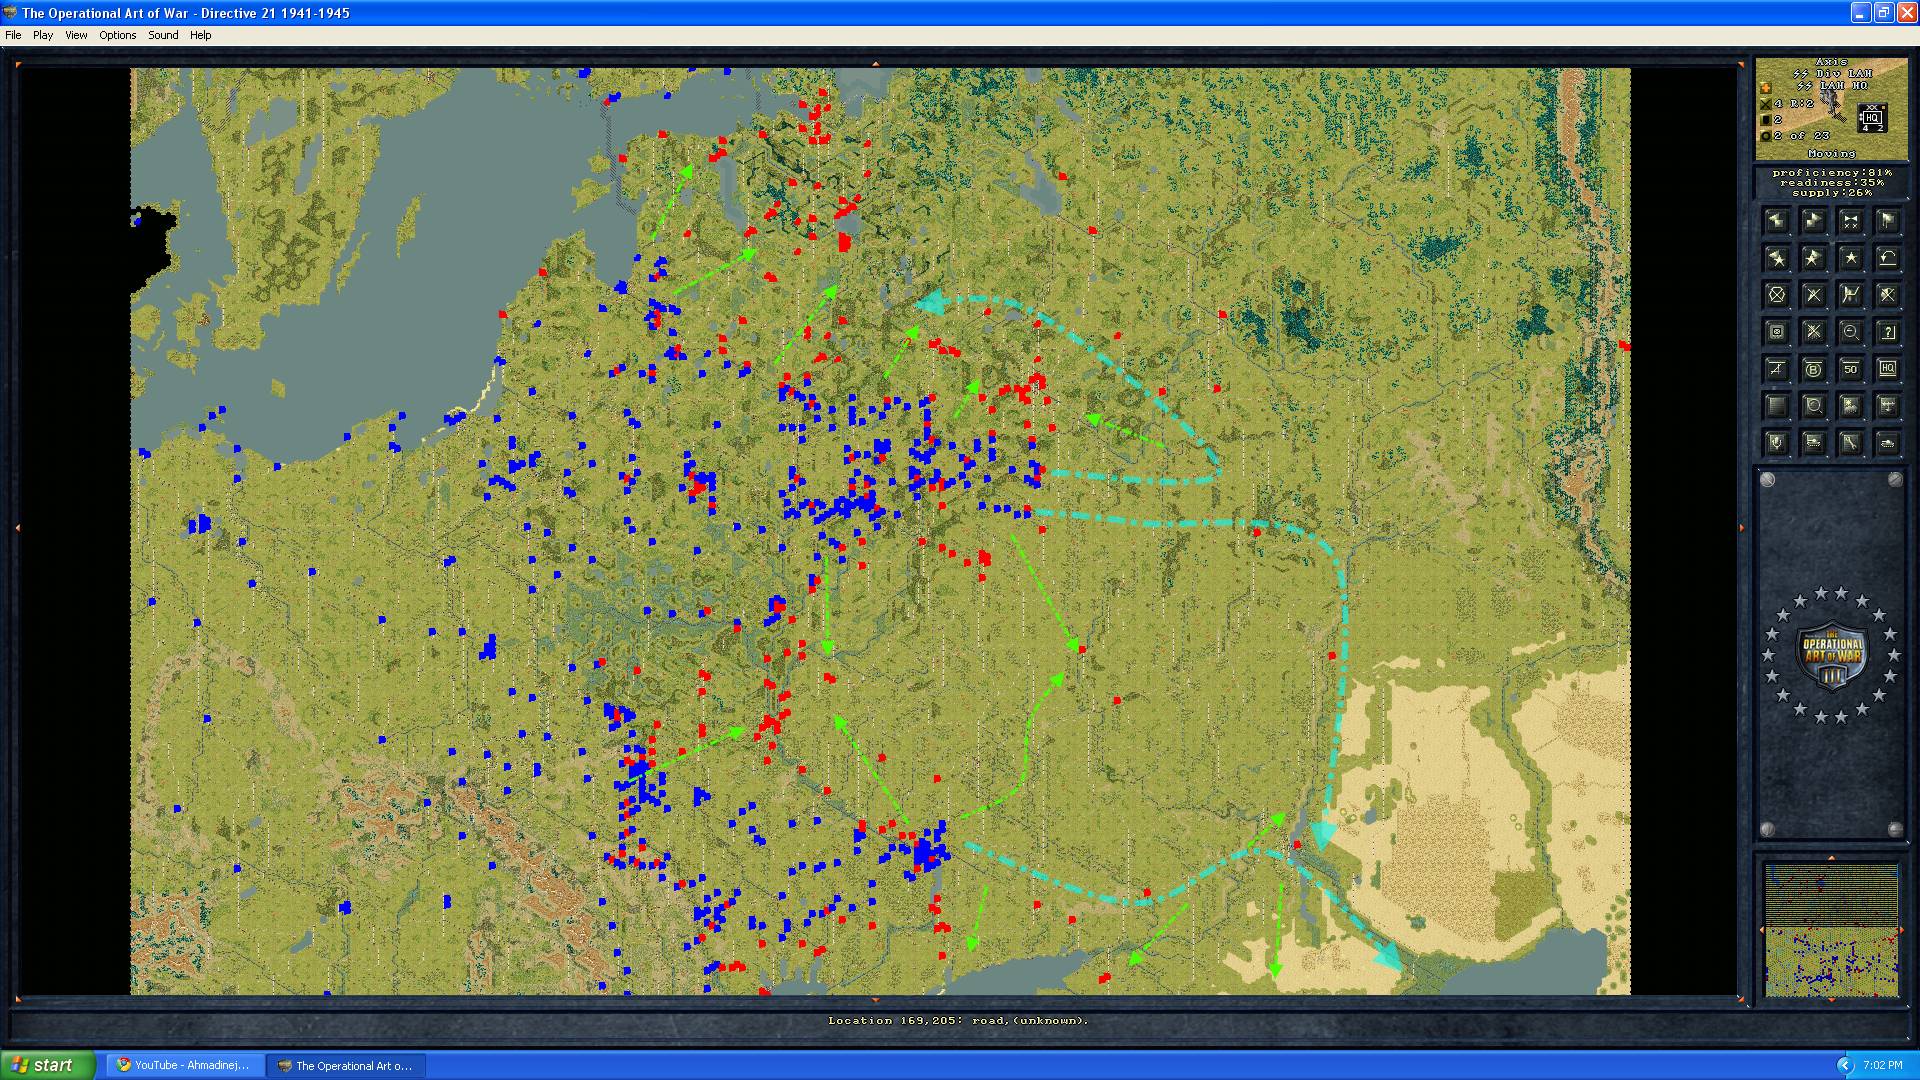Open the weather sun-cloud icon
This screenshot has height=1080, width=1920.
[1850, 406]
